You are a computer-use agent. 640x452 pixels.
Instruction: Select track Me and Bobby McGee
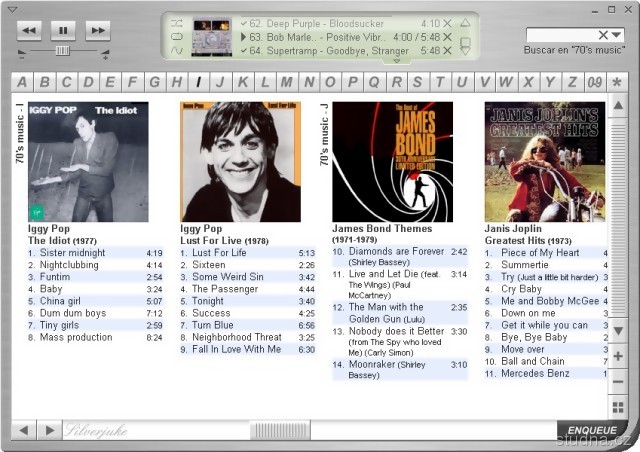546,301
